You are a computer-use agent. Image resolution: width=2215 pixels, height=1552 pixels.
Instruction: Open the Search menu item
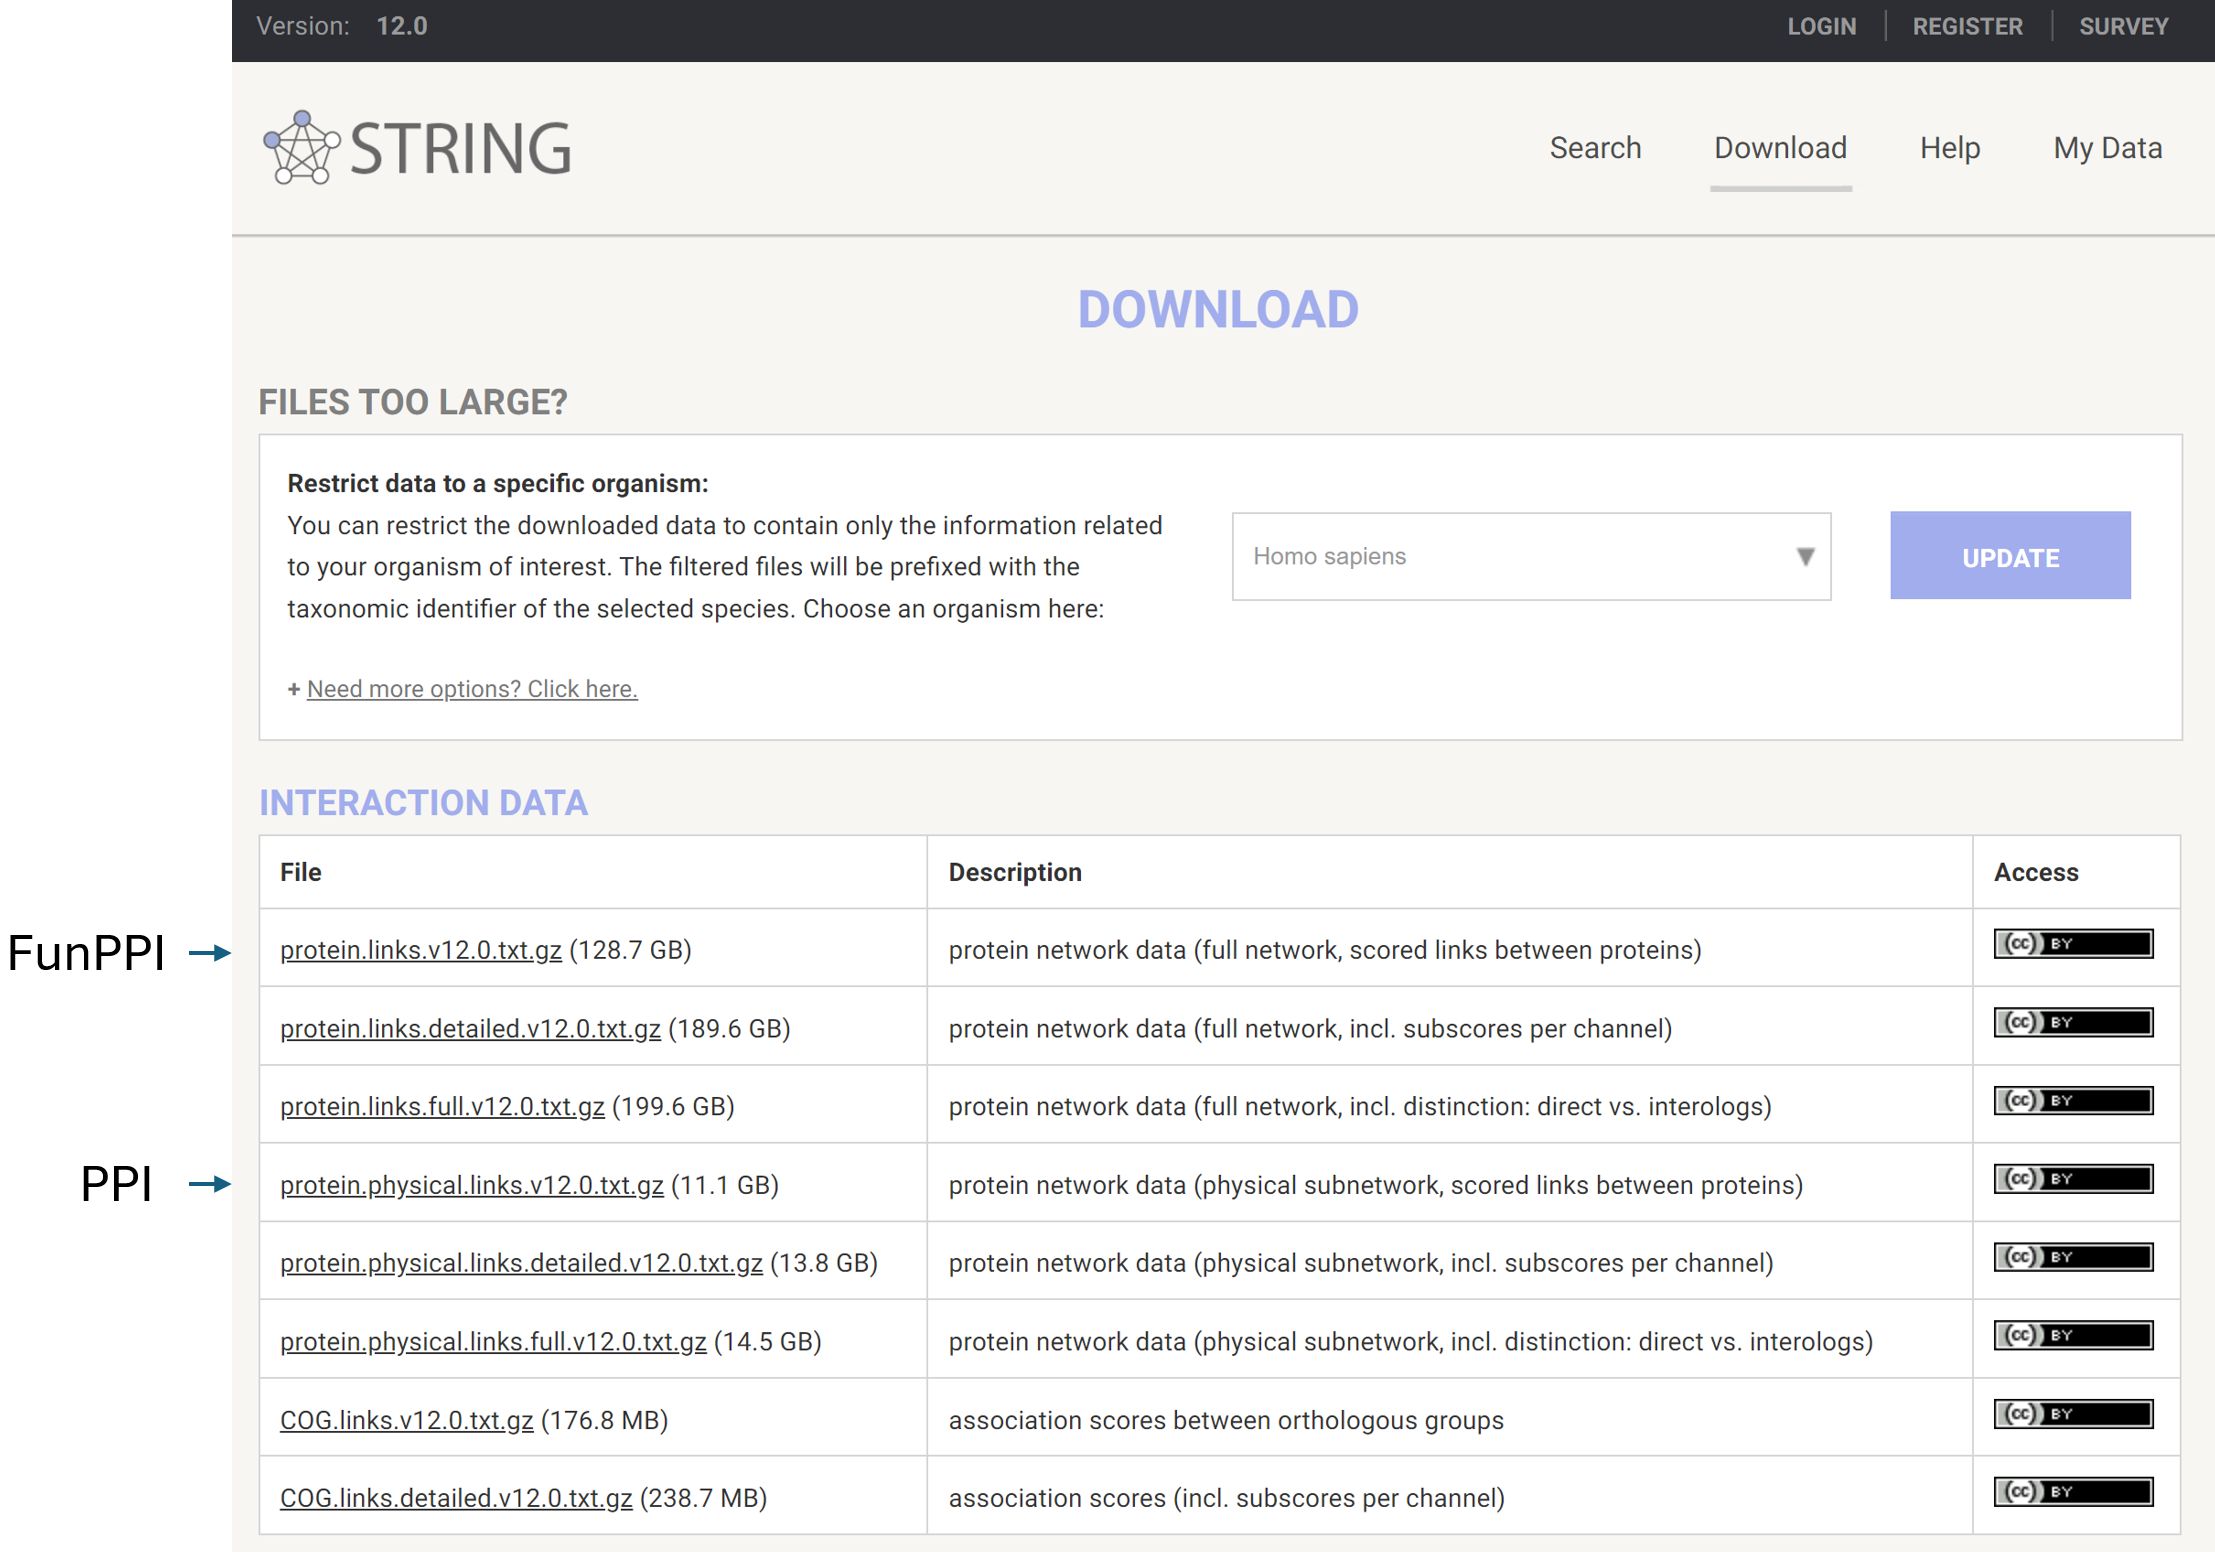pyautogui.click(x=1595, y=148)
